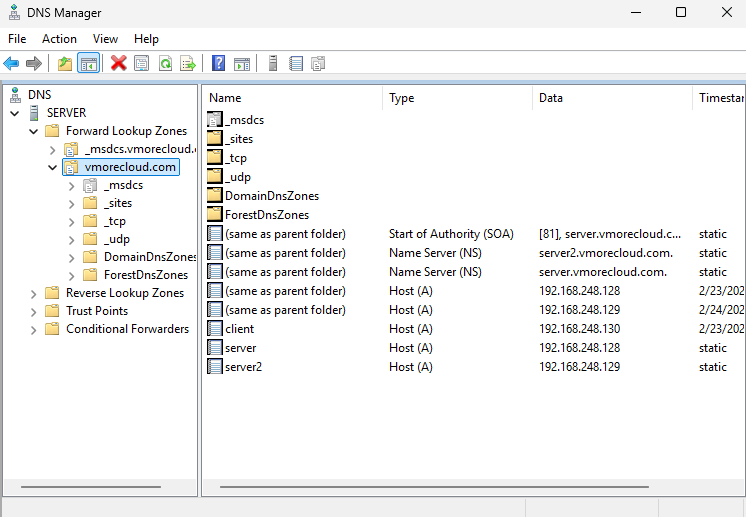The width and height of the screenshot is (746, 517).
Task: Expand the DomainDnsZones tree folder
Action: tap(71, 258)
